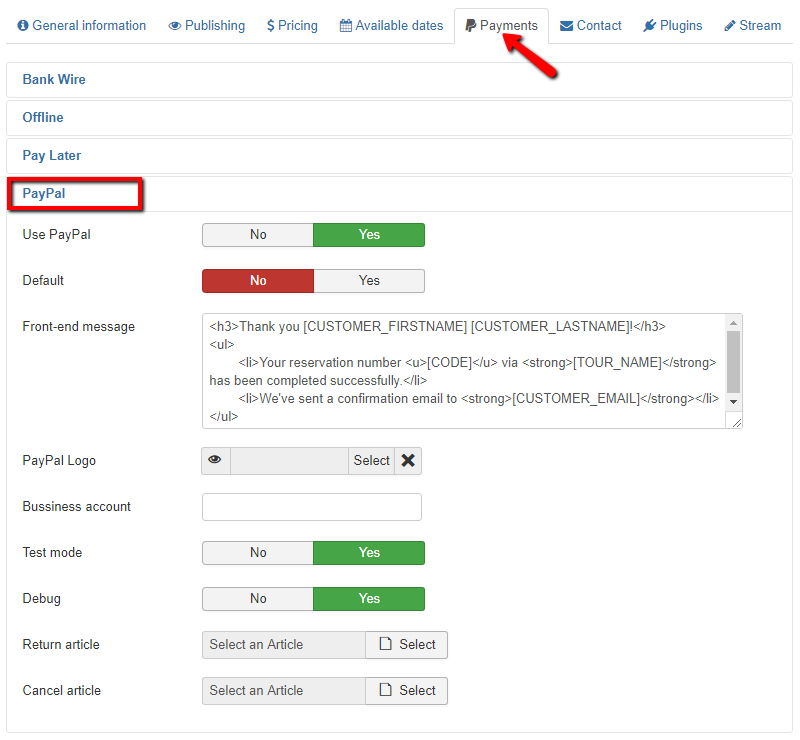Open the Contact tab
This screenshot has width=800, height=740.
[590, 26]
